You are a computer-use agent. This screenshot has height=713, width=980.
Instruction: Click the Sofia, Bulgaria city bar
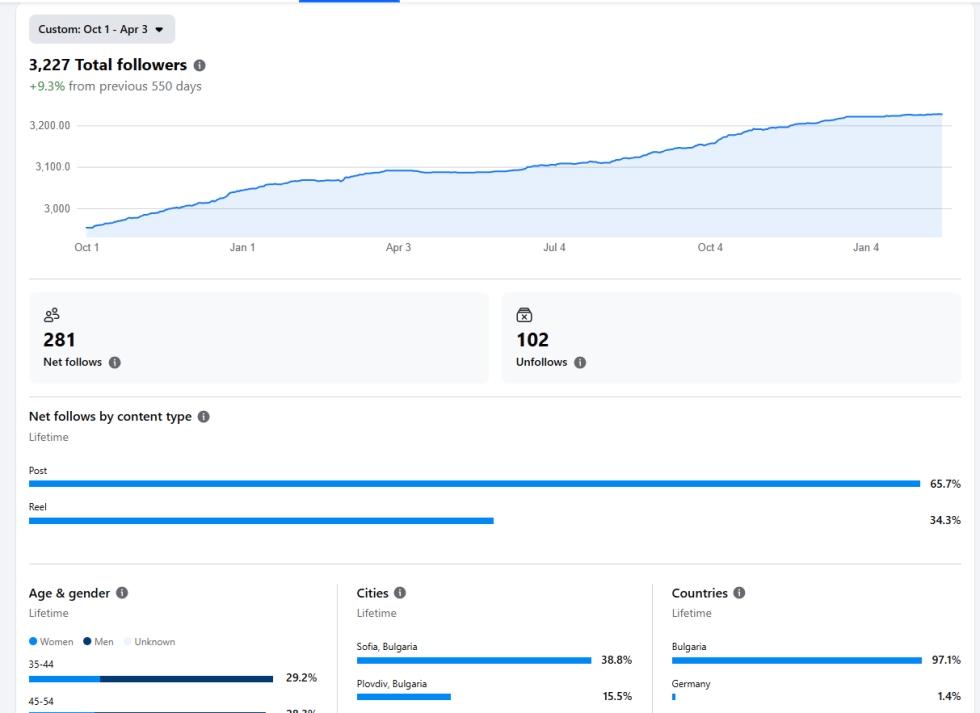[x=474, y=660]
